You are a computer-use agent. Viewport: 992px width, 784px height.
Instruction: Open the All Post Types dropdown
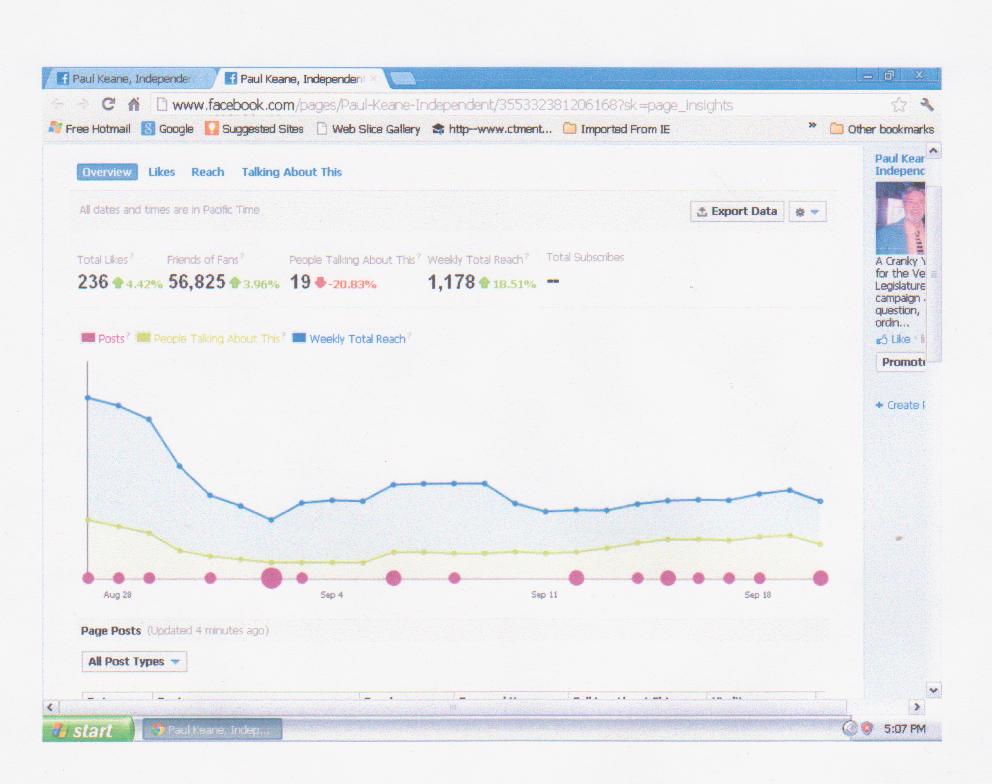(x=134, y=661)
